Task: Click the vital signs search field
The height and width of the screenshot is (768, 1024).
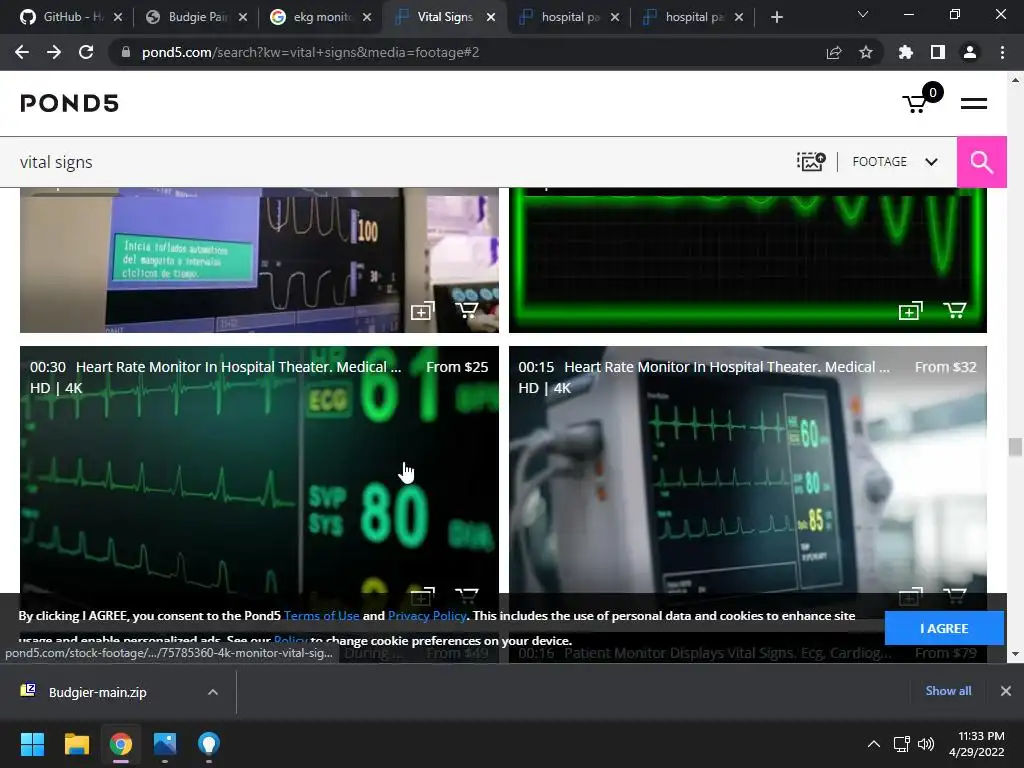Action: pos(392,162)
